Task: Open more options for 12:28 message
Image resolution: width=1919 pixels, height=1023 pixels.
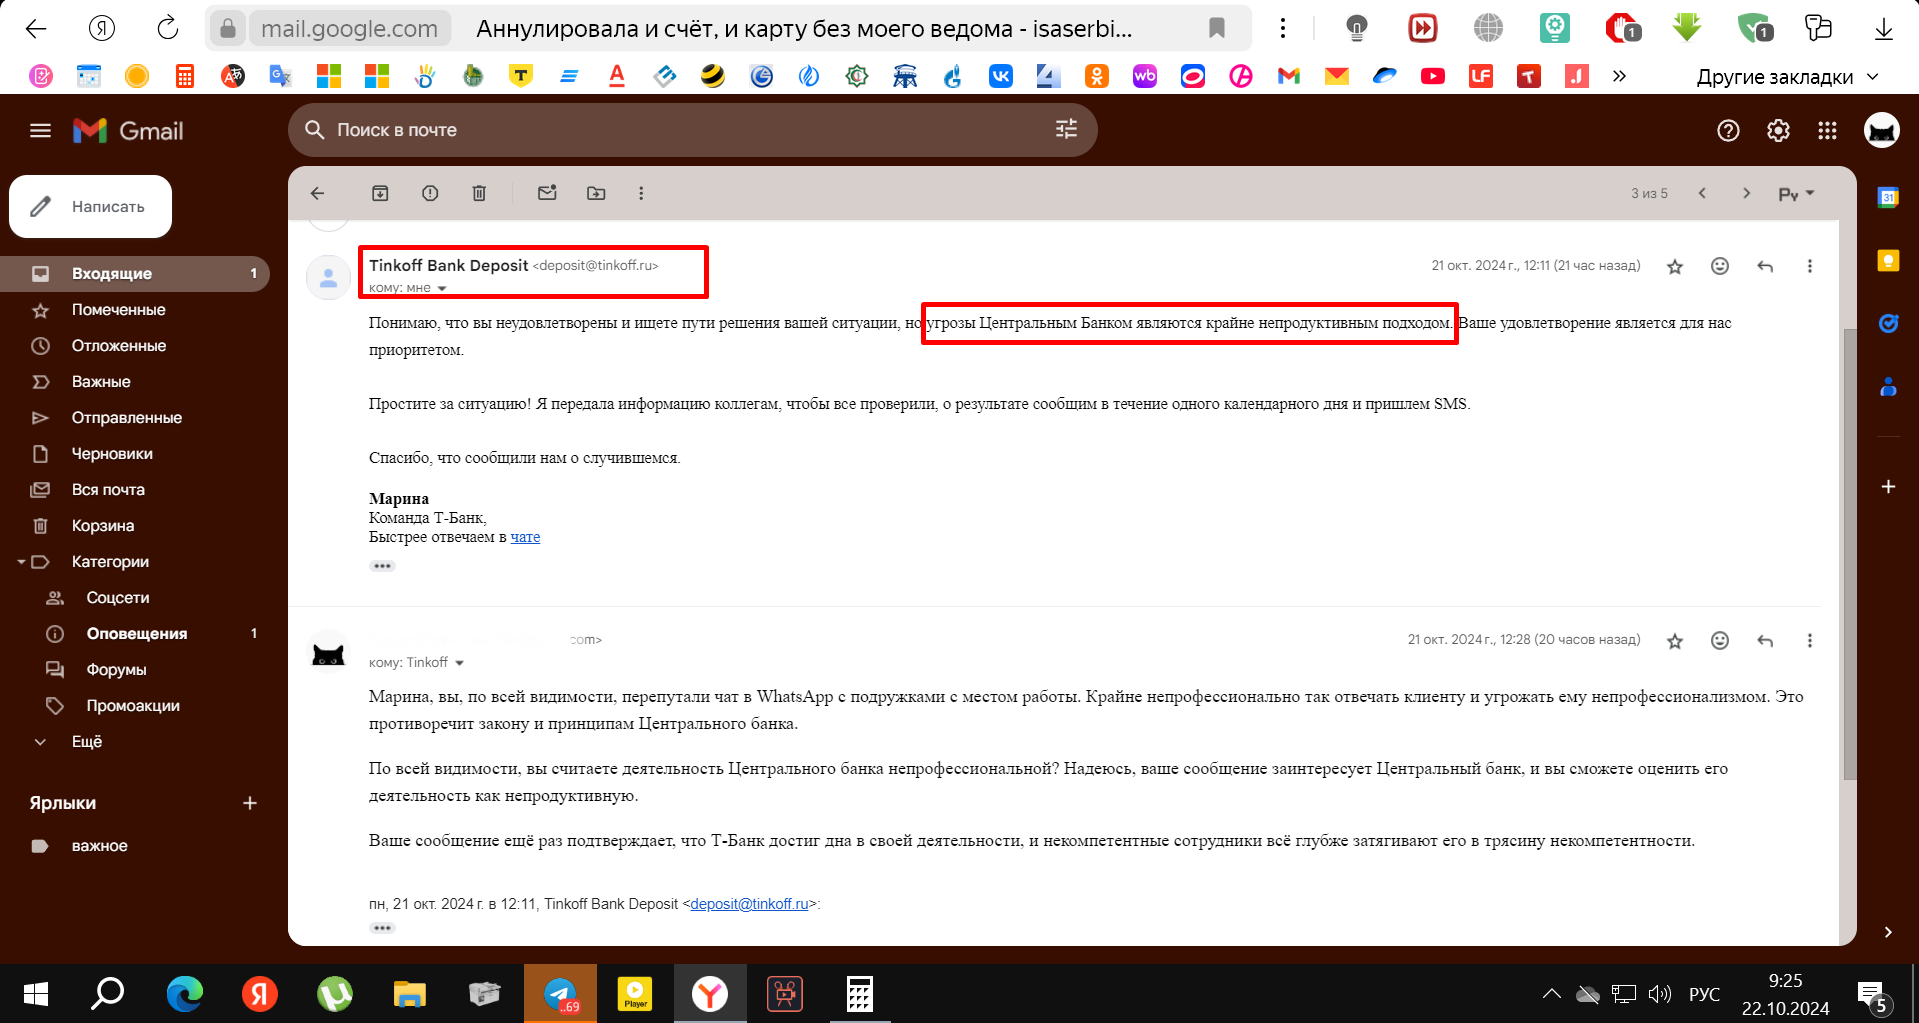Action: point(1809,641)
